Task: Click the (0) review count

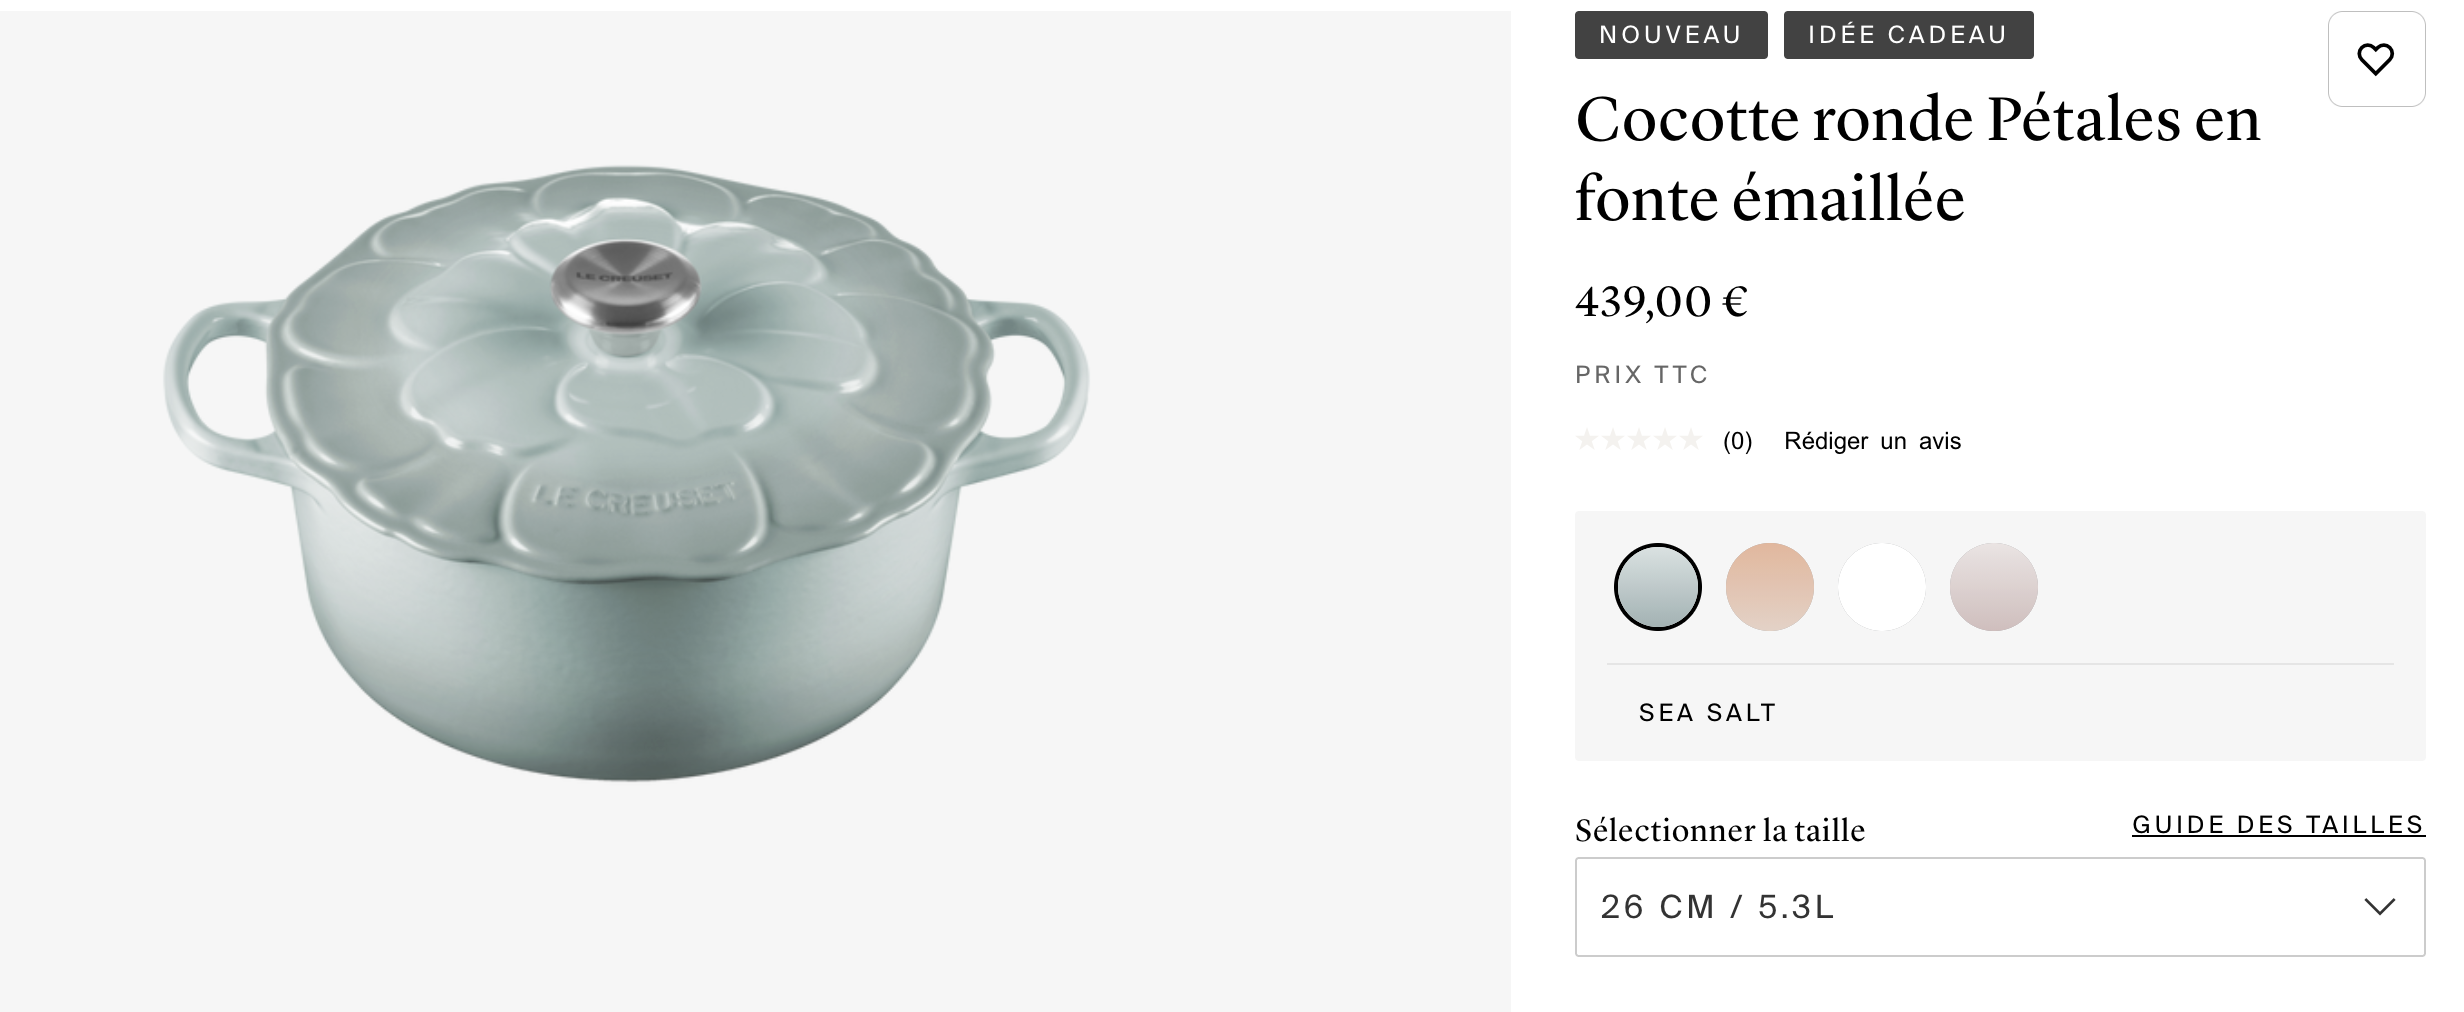Action: tap(1737, 441)
